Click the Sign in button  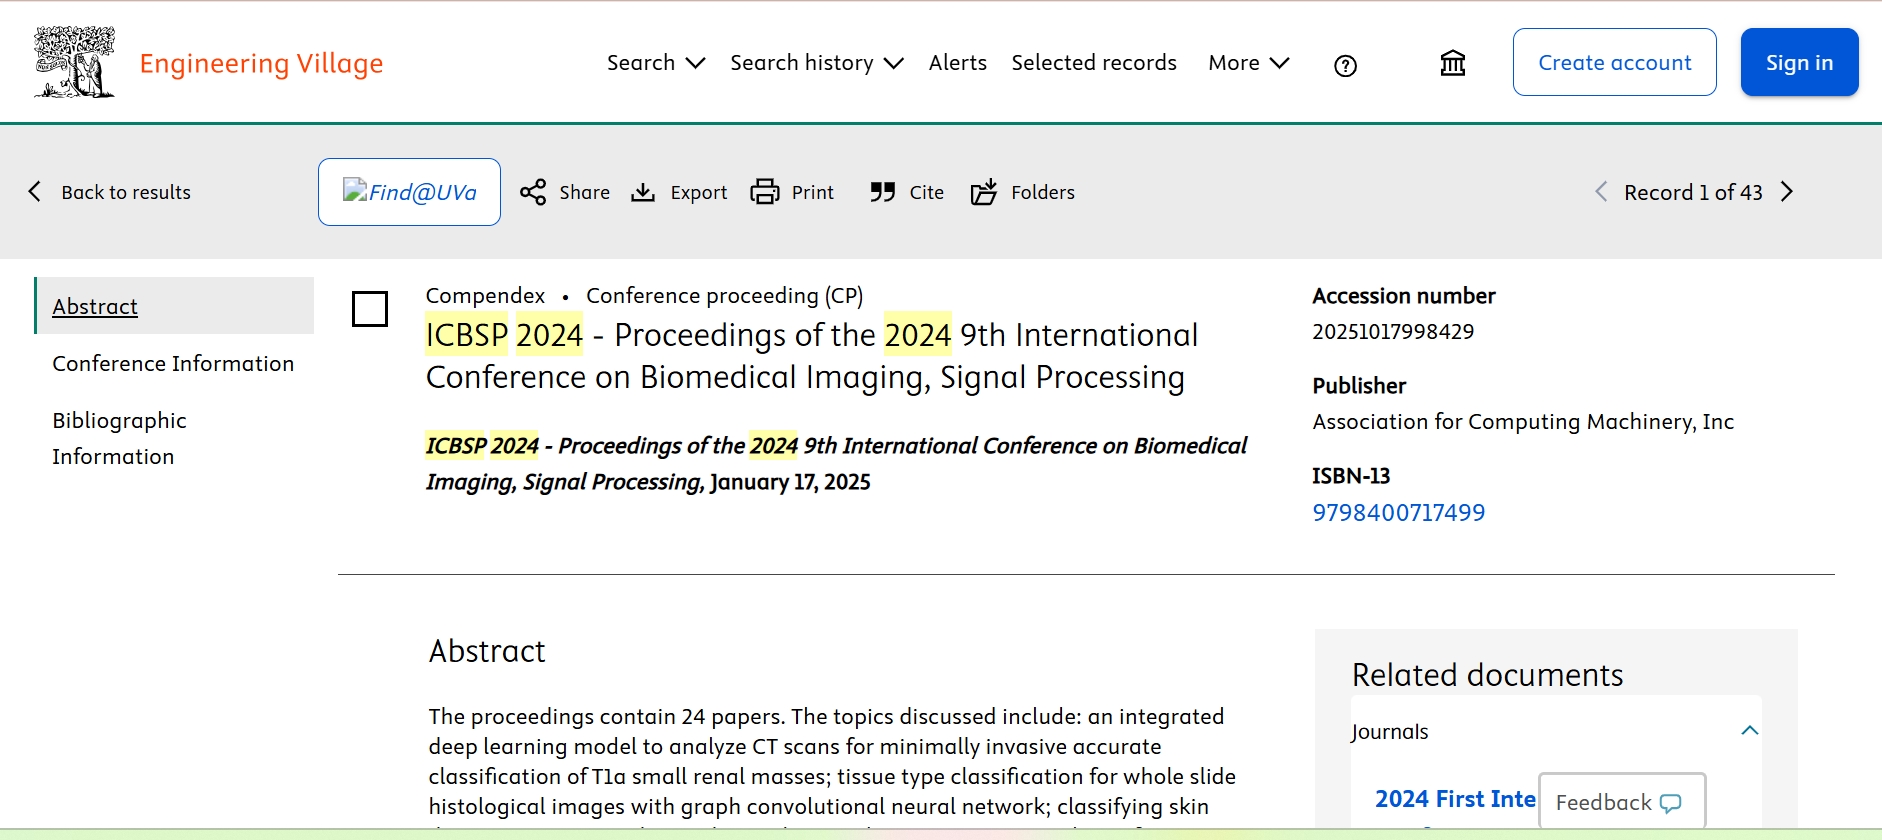point(1799,62)
